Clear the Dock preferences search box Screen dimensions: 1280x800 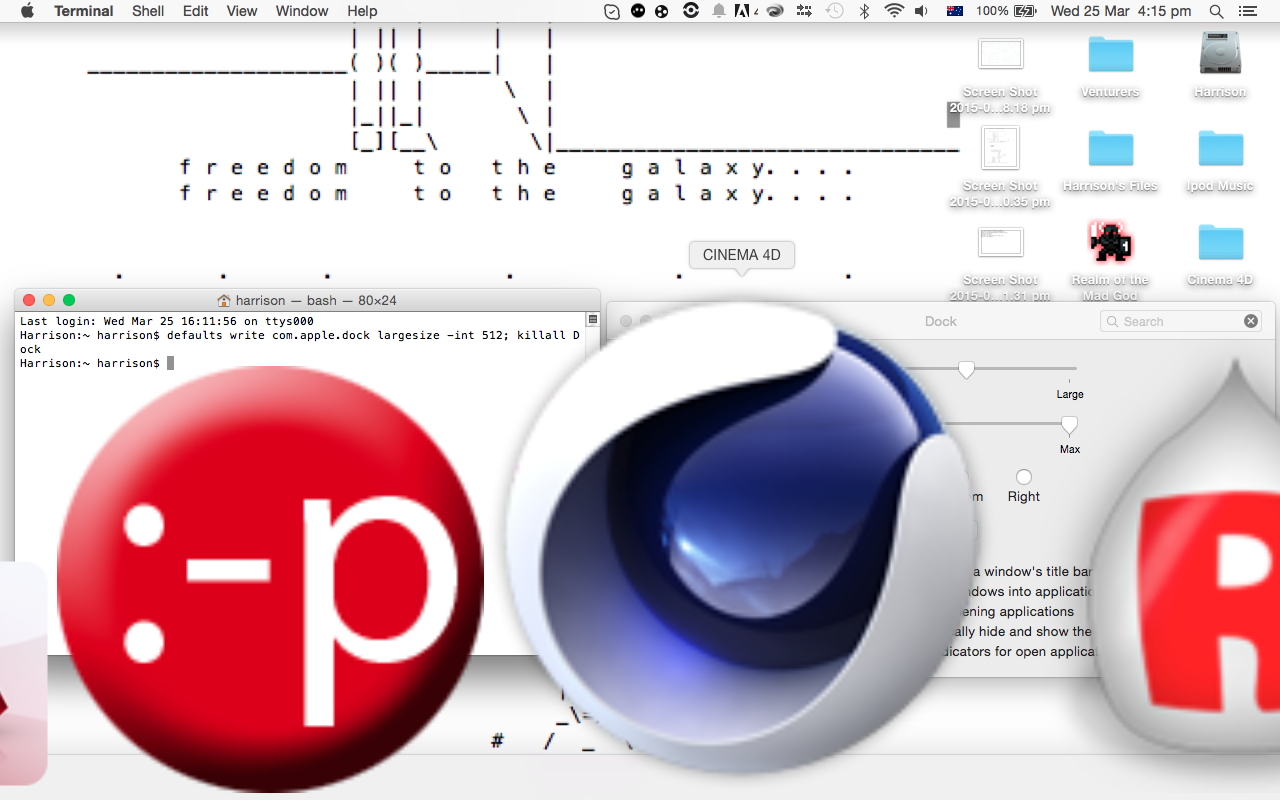(x=1250, y=321)
